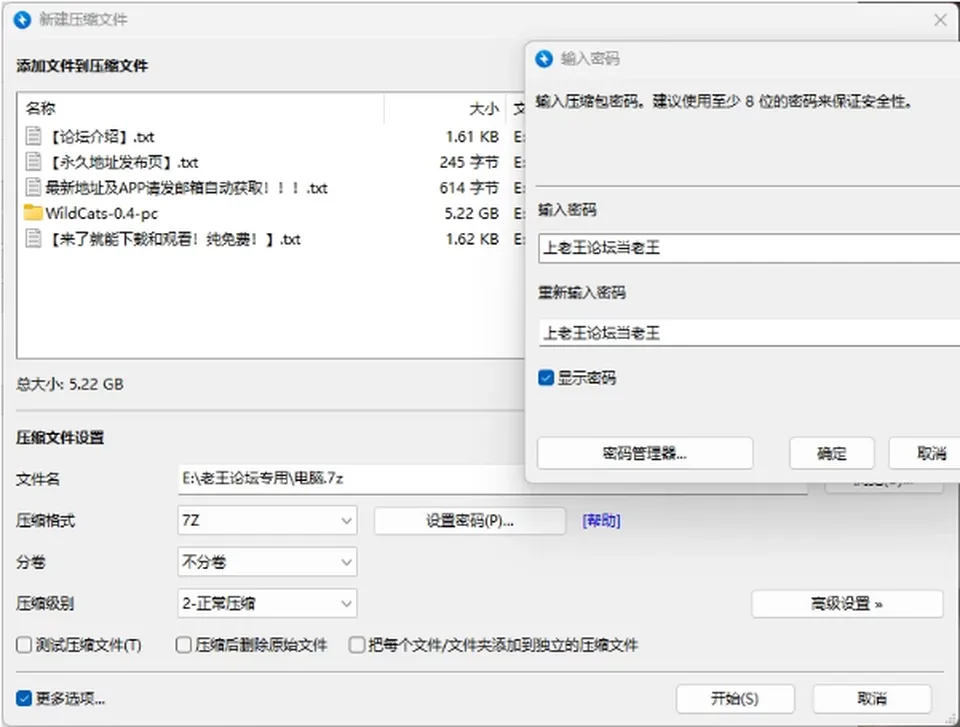The image size is (960, 727).
Task: Click the 重新输入密码 input field
Action: click(749, 333)
